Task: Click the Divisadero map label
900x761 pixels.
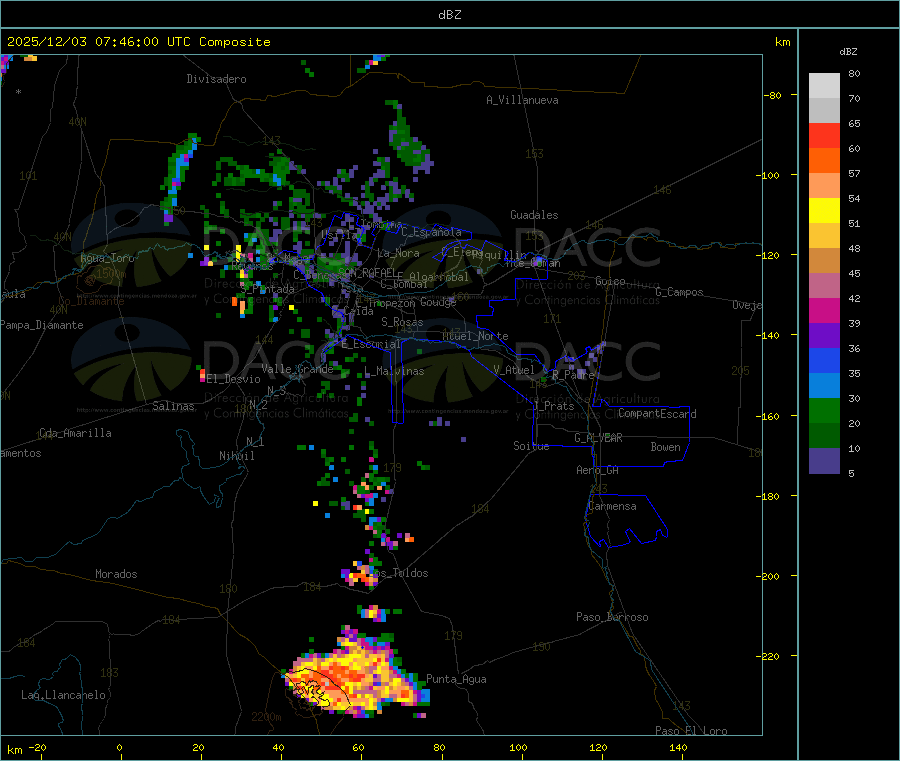Action: 216,79
